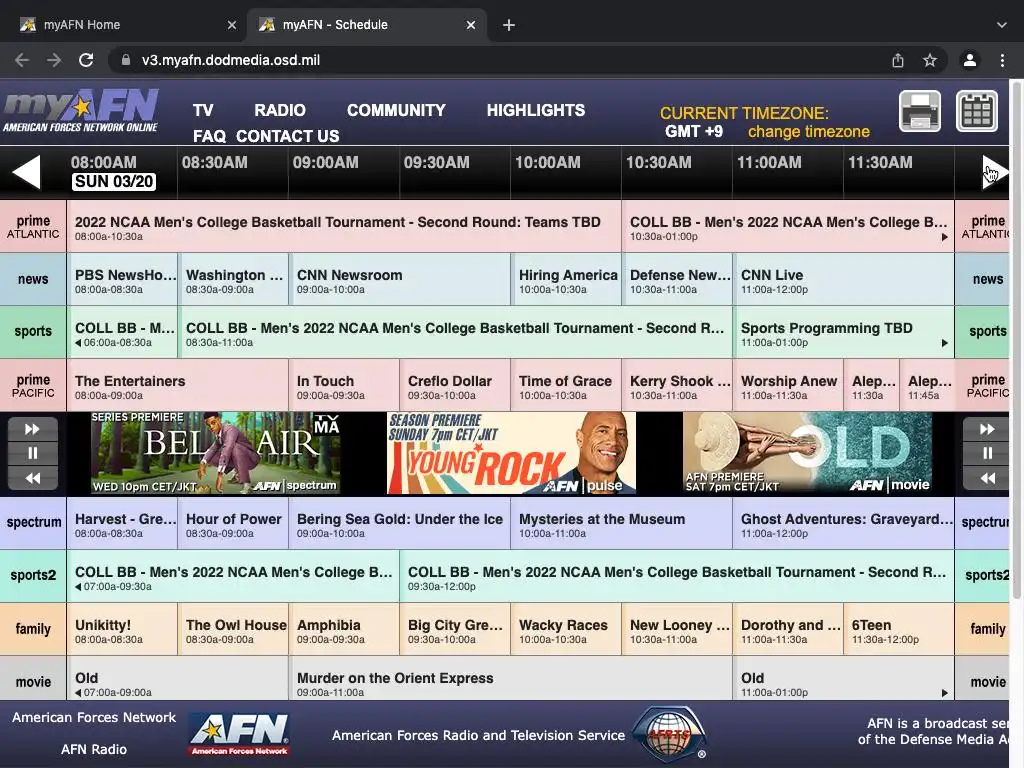Reload the browser page
This screenshot has width=1024, height=768.
pyautogui.click(x=86, y=60)
